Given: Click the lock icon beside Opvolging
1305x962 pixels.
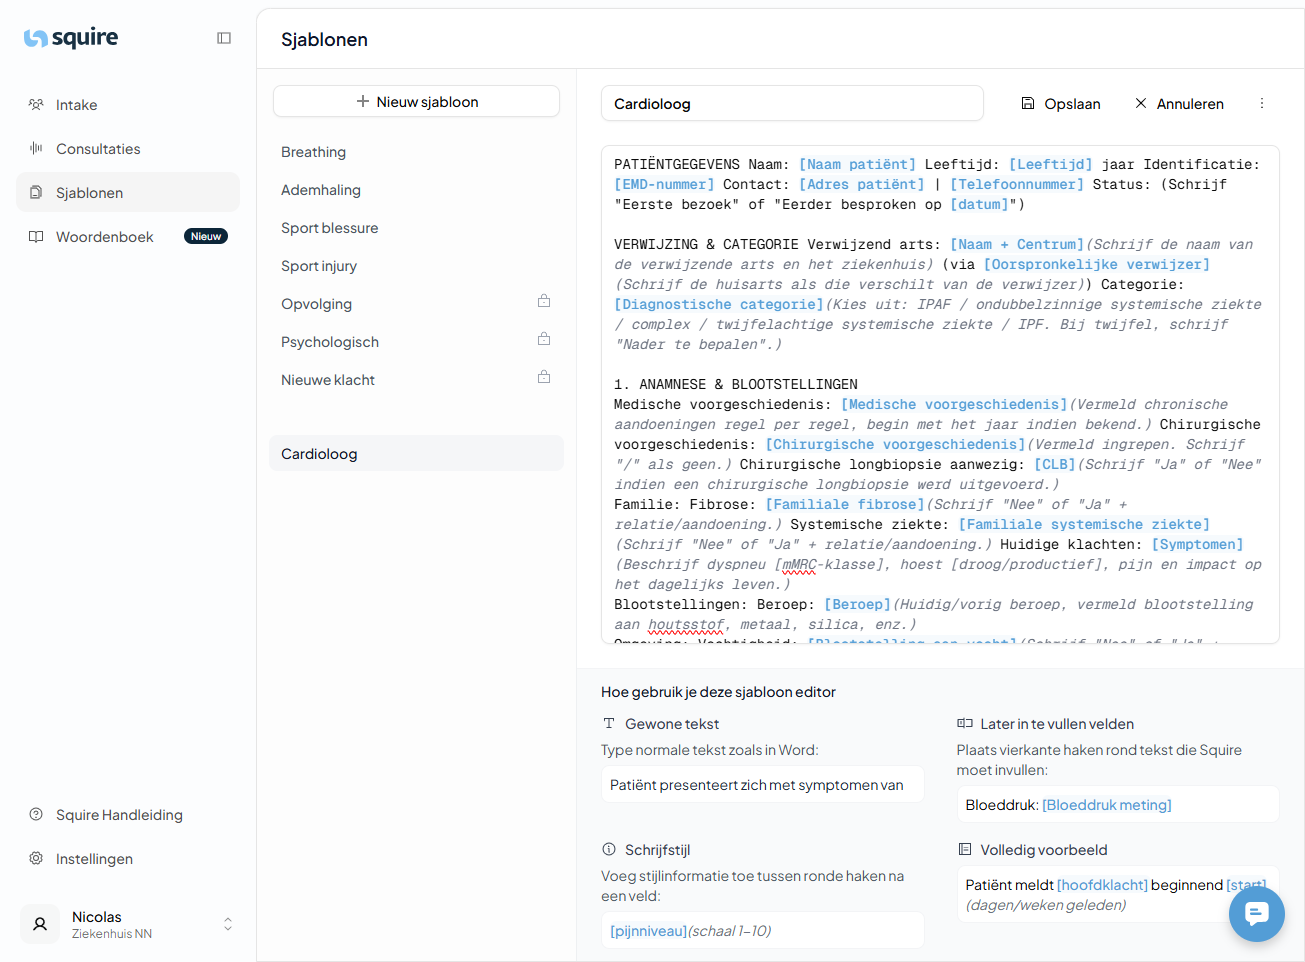Looking at the screenshot, I should coord(544,301).
